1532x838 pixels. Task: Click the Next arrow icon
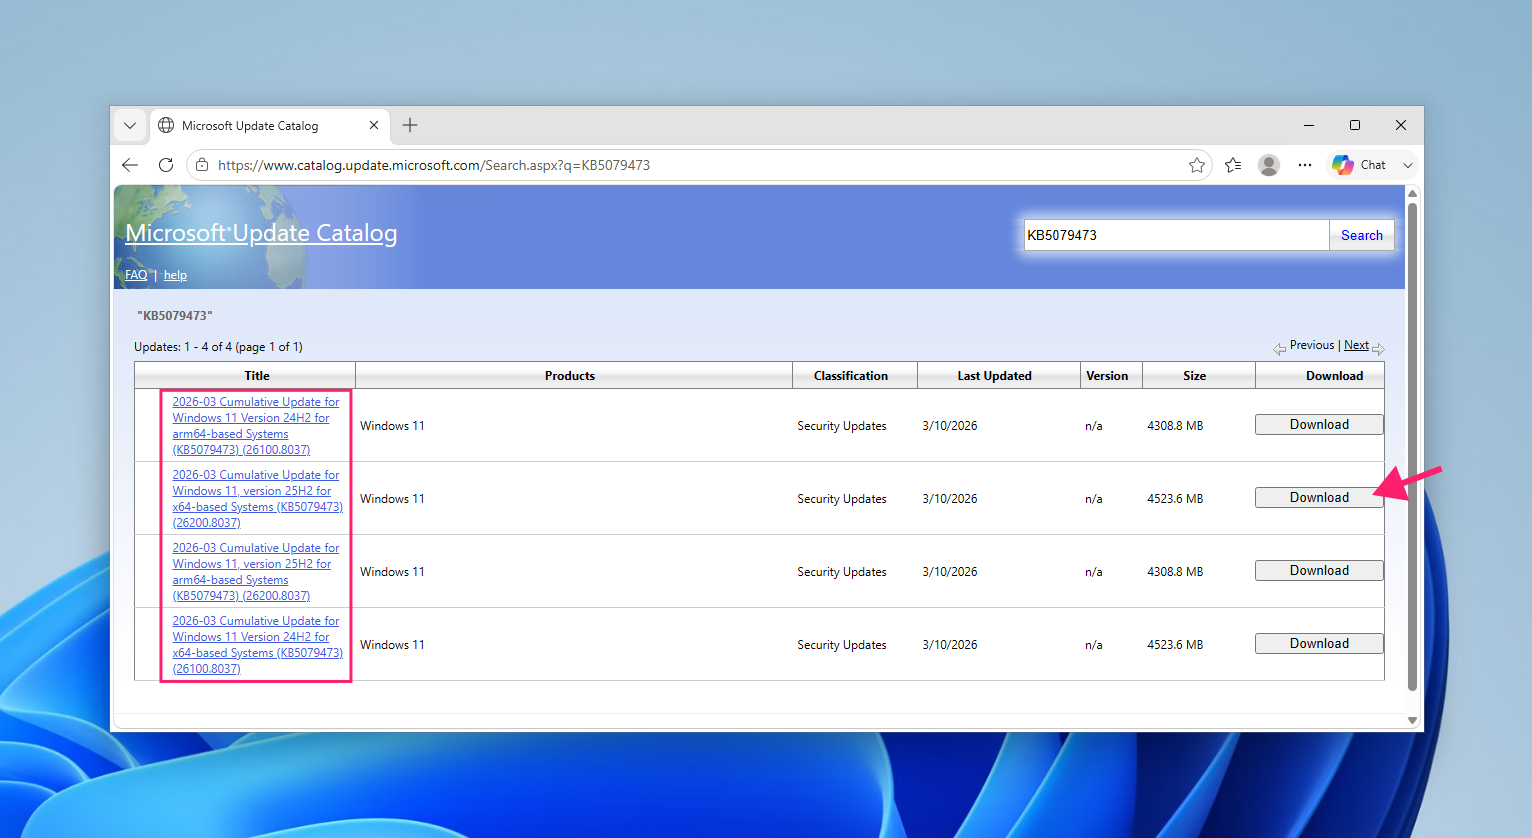click(1378, 349)
